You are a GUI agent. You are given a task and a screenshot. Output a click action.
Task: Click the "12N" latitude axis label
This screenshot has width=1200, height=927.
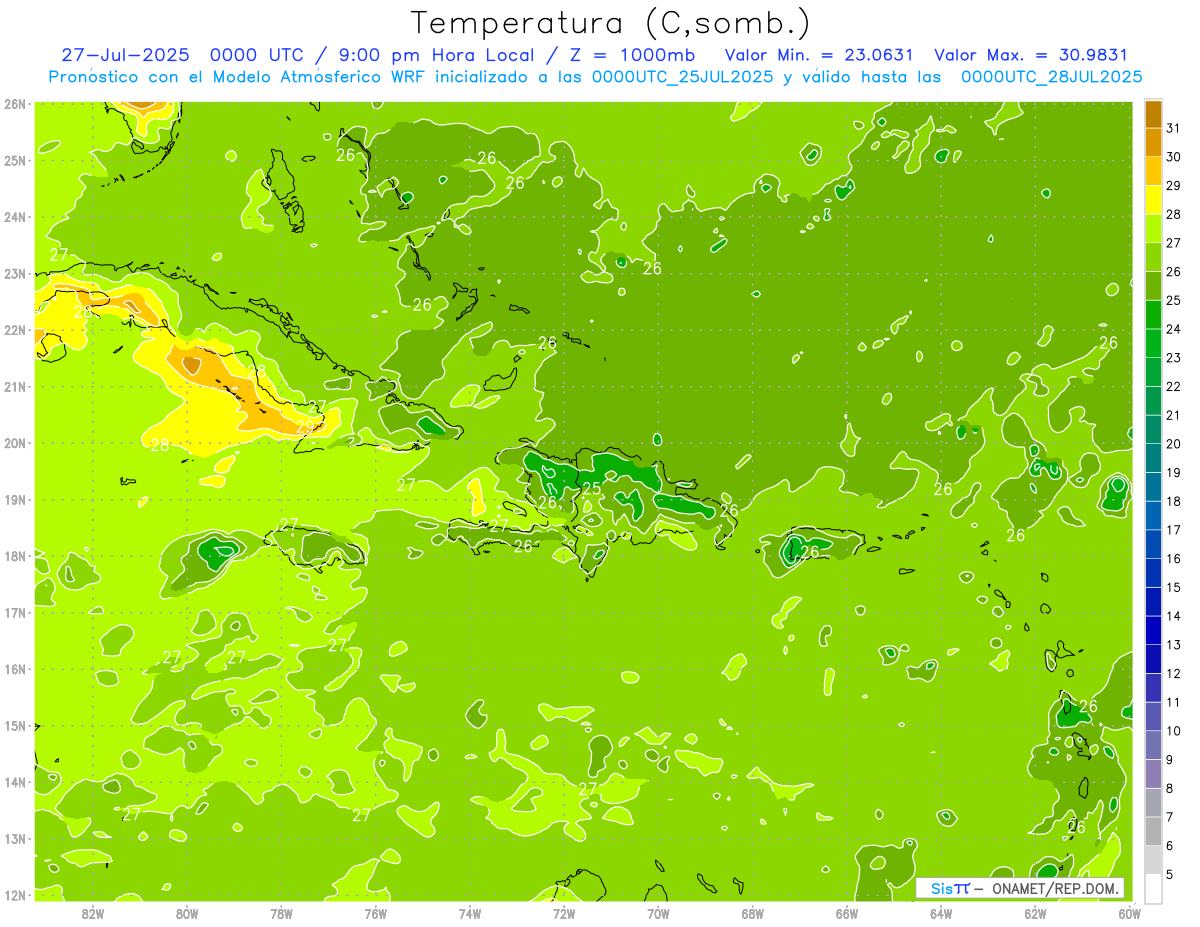[x=15, y=895]
